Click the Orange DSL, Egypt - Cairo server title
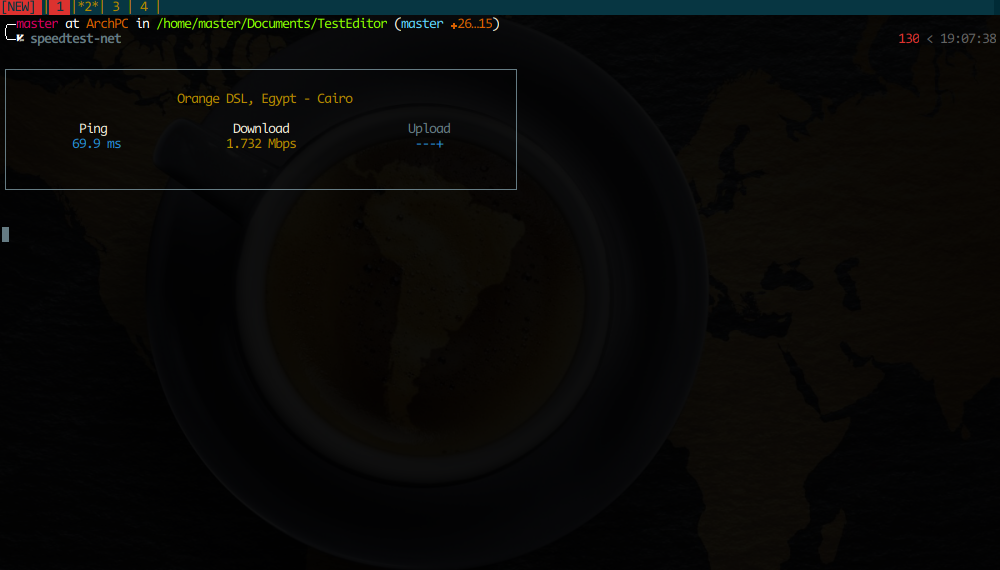The image size is (1000, 570). point(264,99)
